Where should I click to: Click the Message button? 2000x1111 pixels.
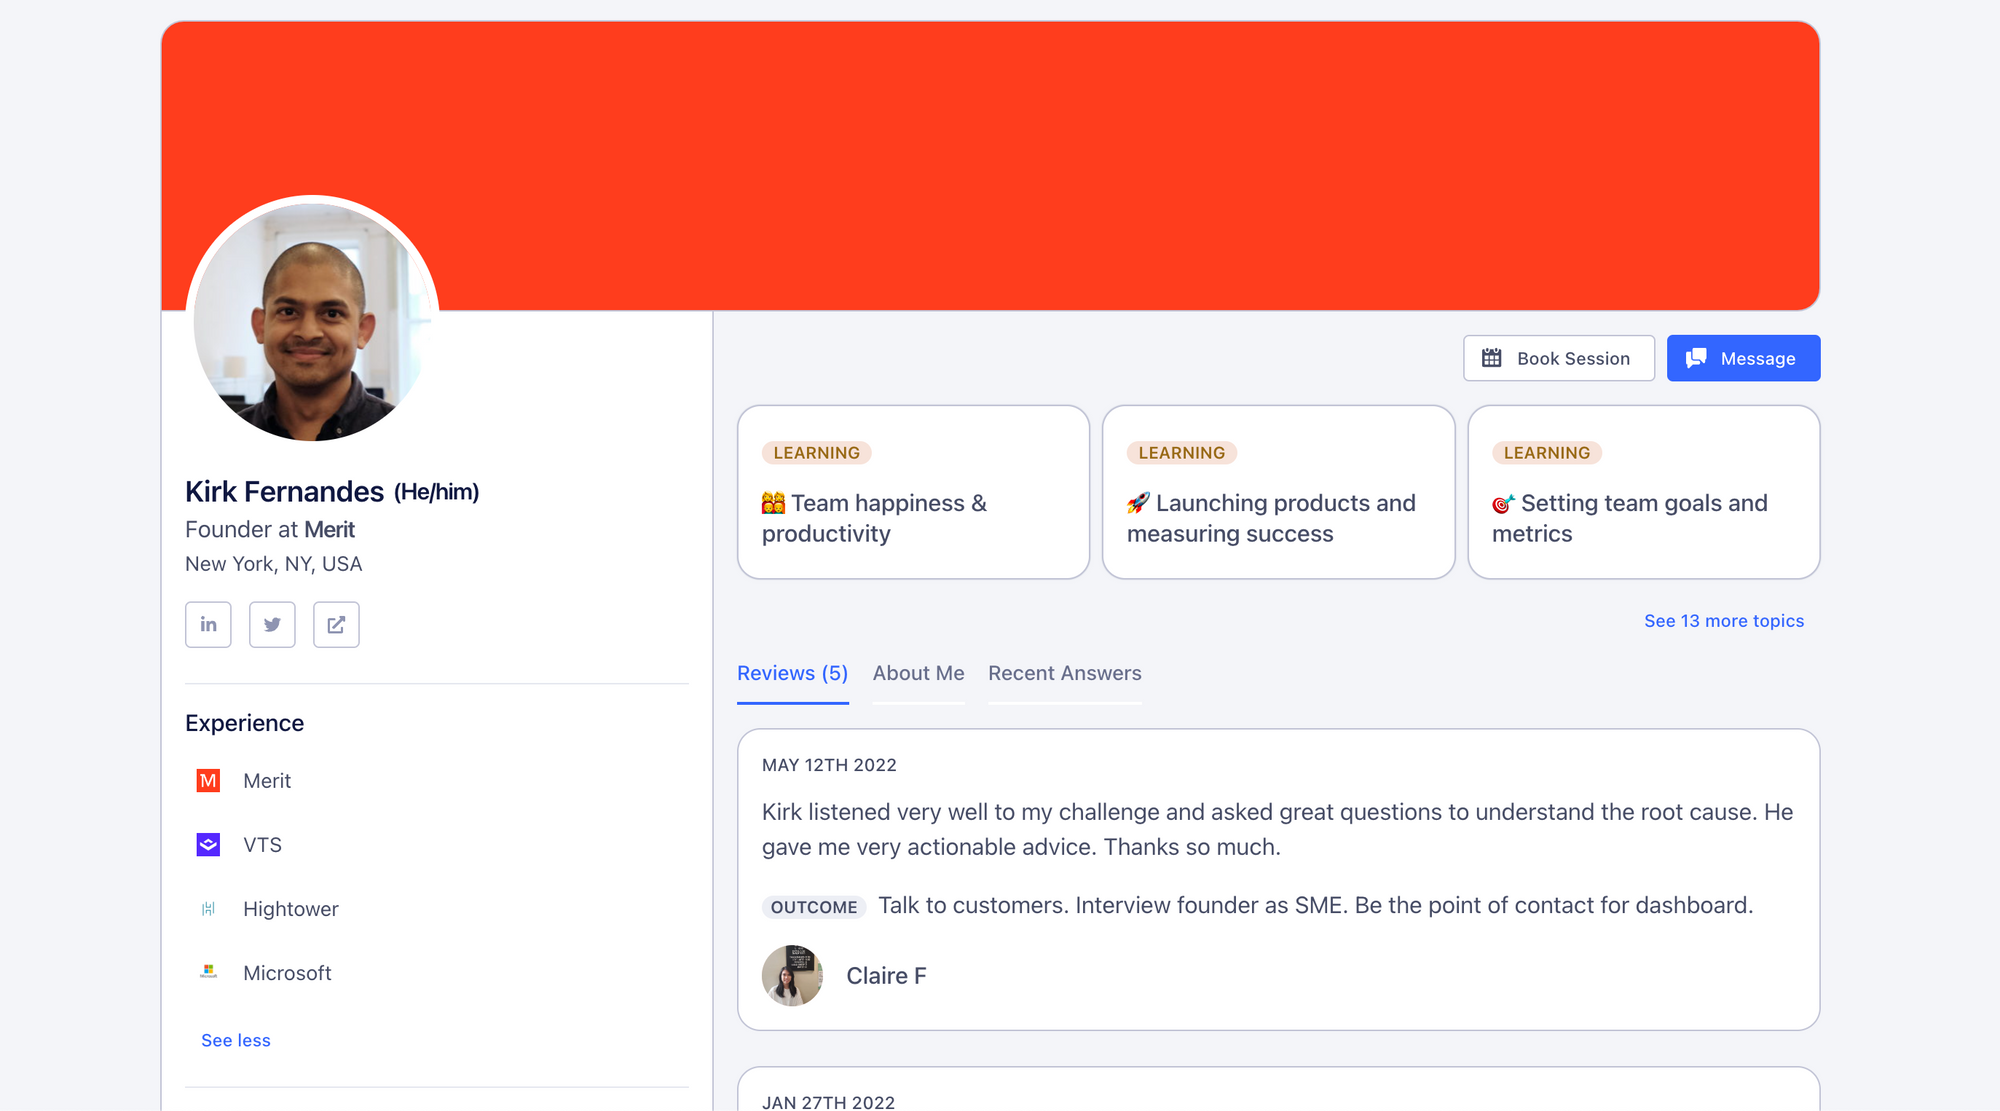click(x=1743, y=357)
